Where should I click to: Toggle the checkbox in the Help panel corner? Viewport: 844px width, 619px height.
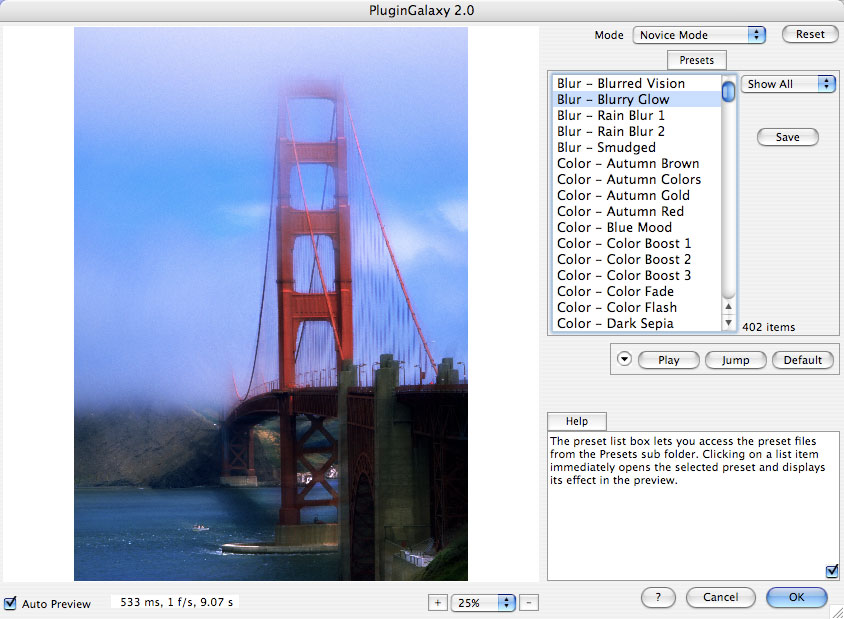point(832,571)
